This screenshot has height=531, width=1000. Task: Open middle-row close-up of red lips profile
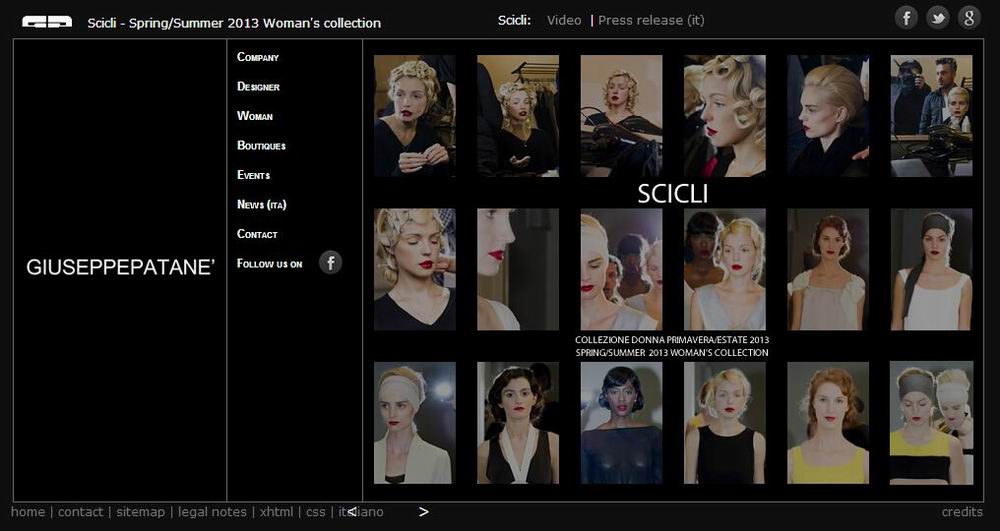518,269
